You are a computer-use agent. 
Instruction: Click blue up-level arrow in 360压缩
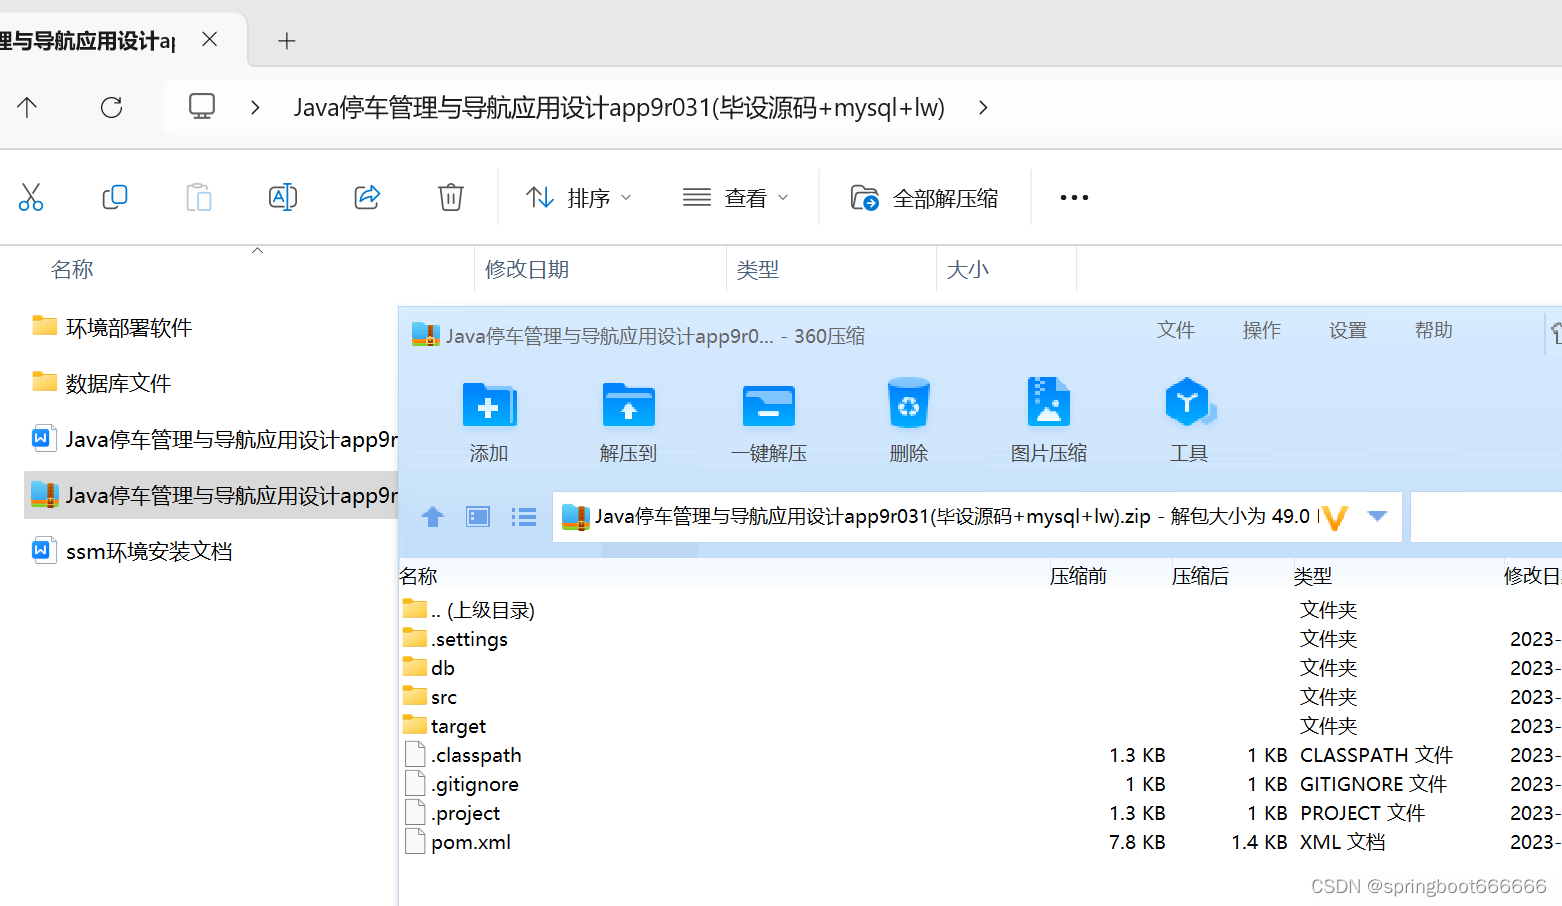(432, 517)
